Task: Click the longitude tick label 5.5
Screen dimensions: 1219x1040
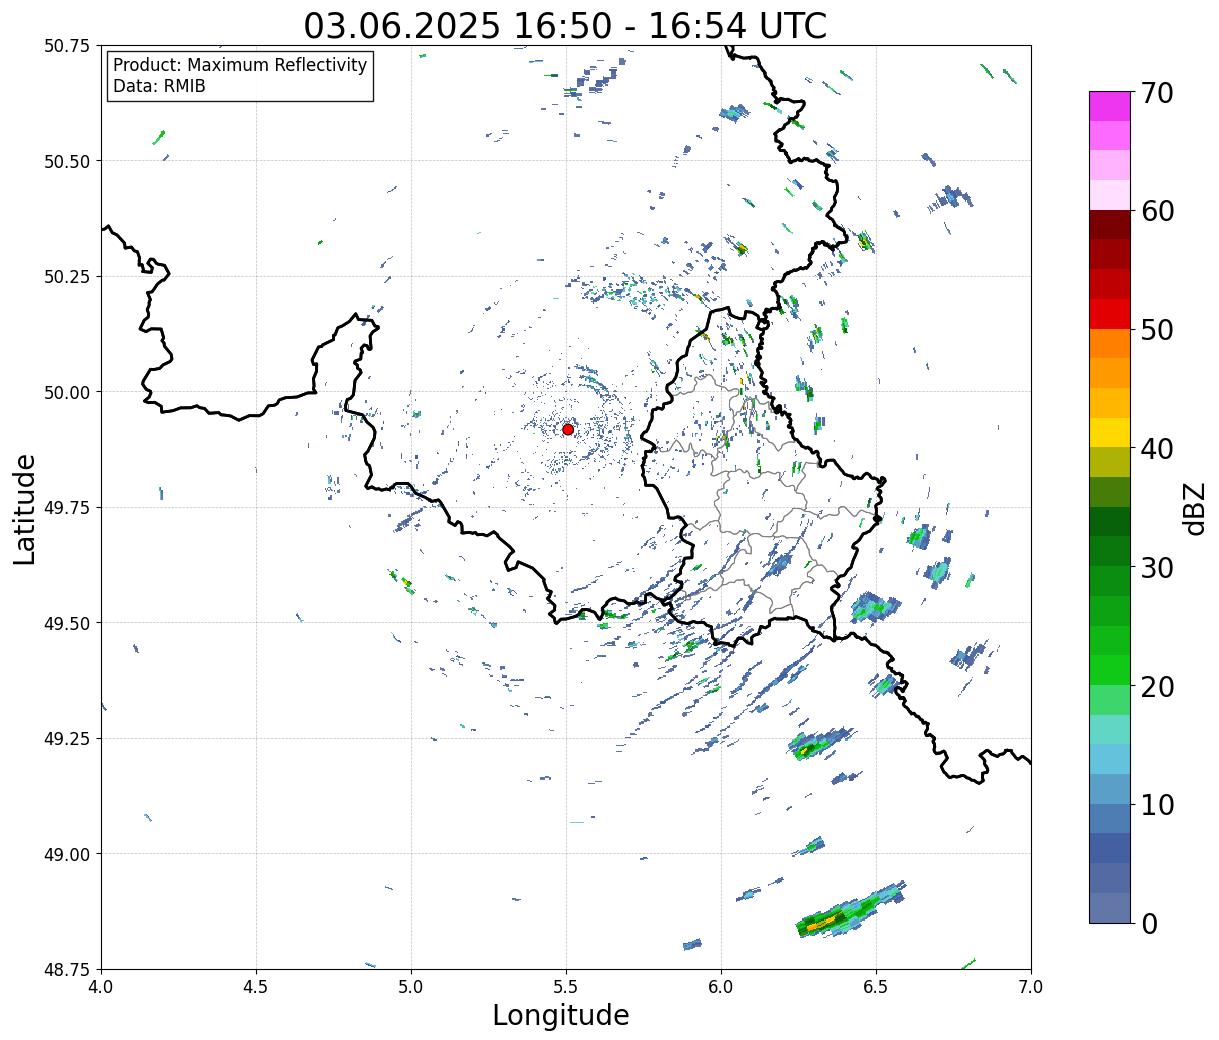Action: [x=566, y=987]
